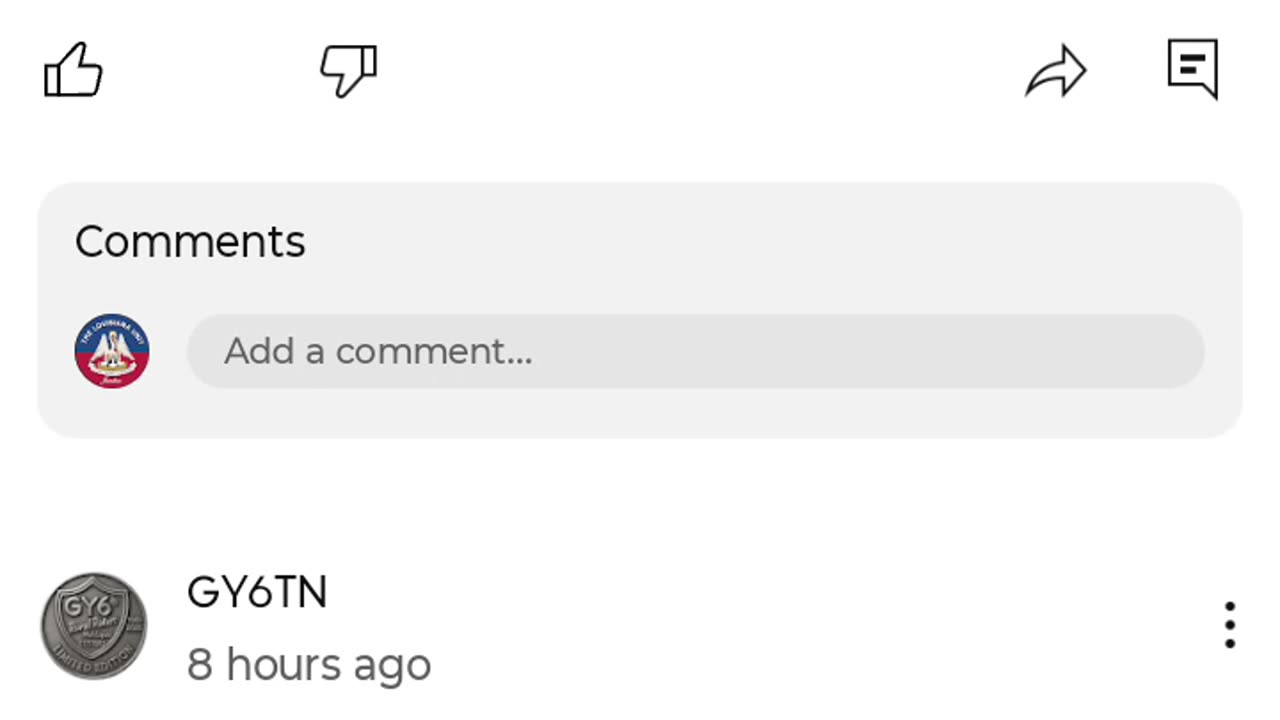Toggle the dislike button on

(x=348, y=70)
